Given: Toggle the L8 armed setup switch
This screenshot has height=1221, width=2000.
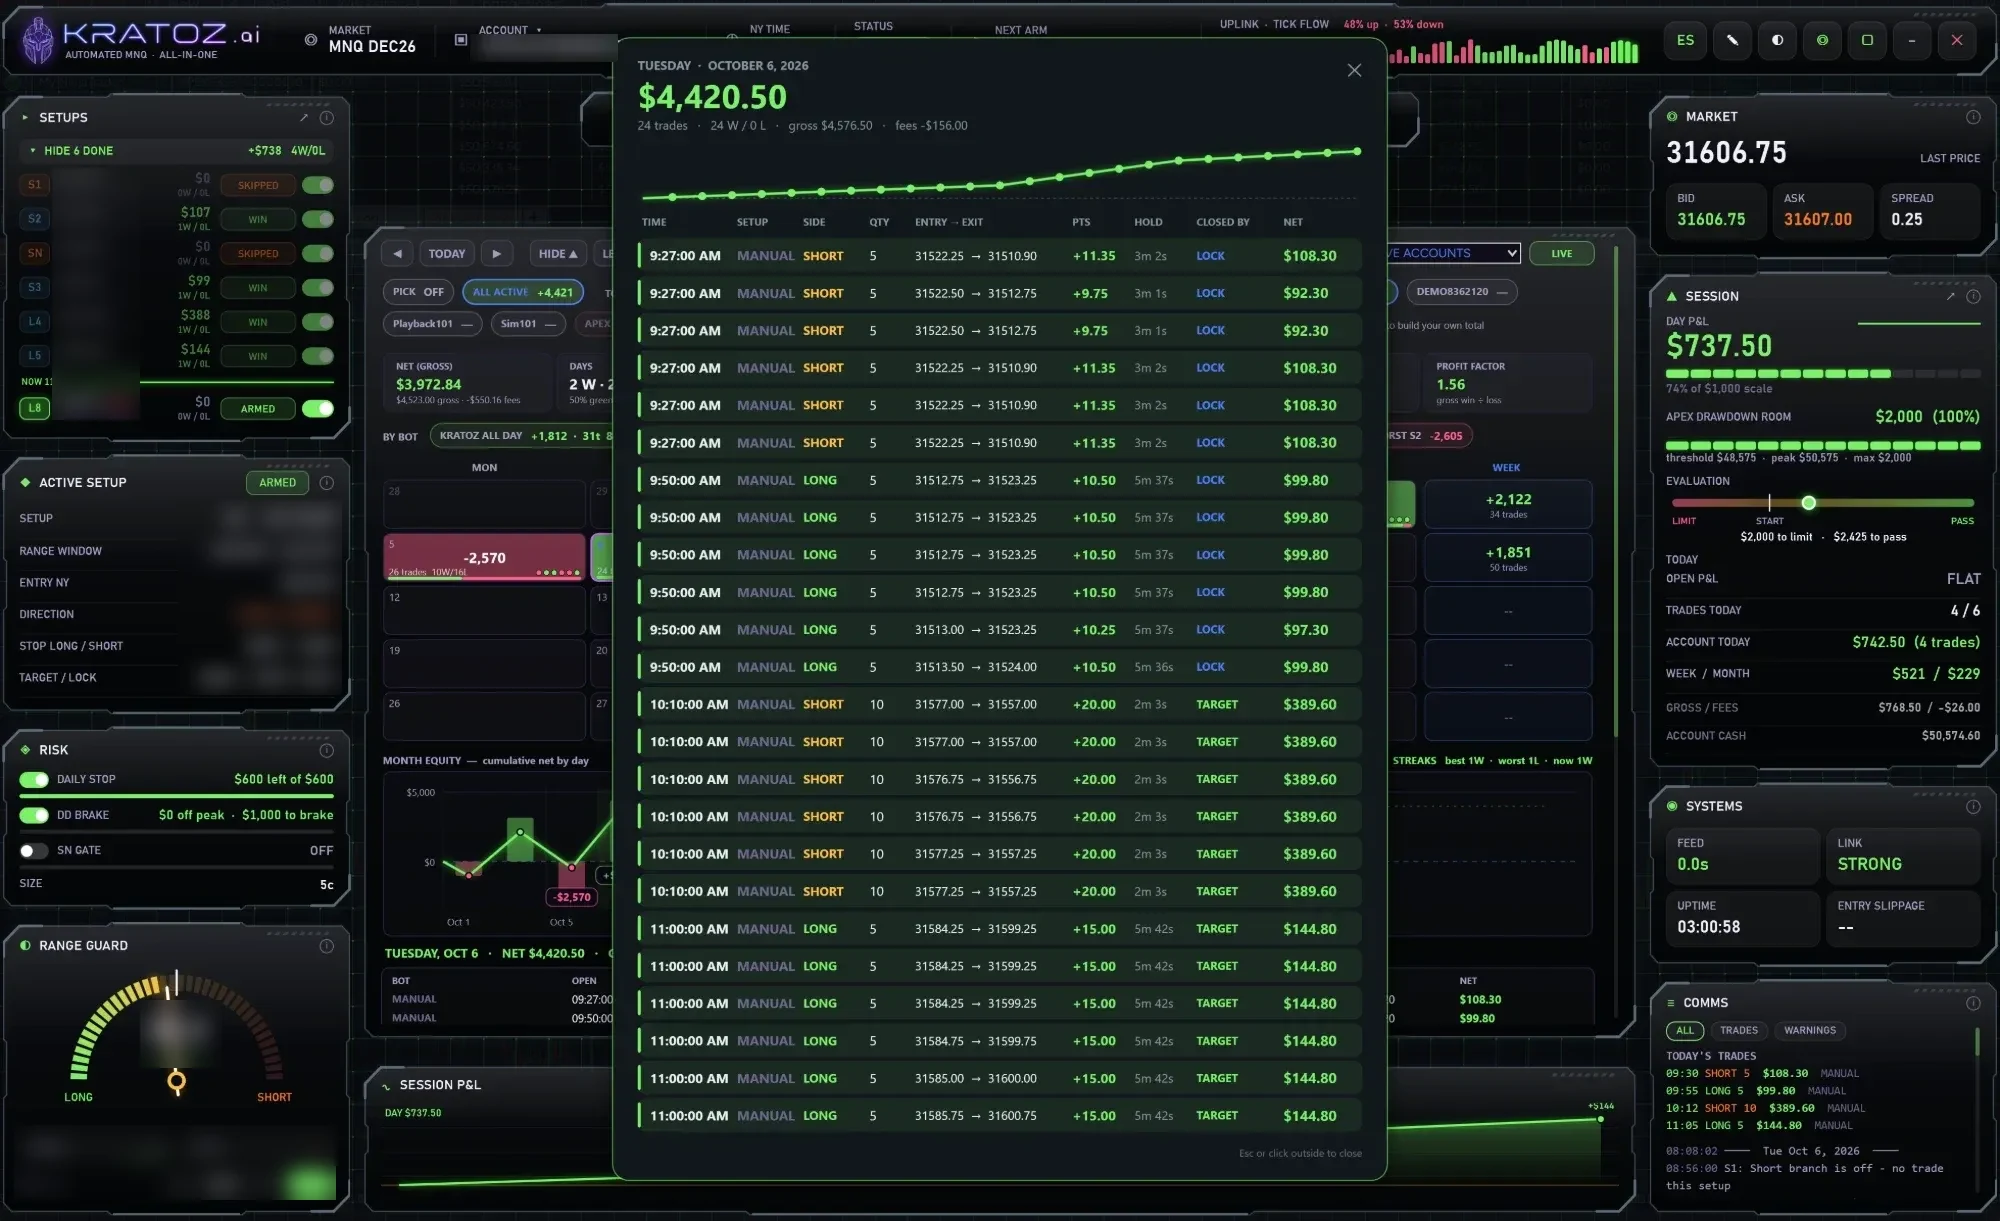Looking at the screenshot, I should coord(318,408).
